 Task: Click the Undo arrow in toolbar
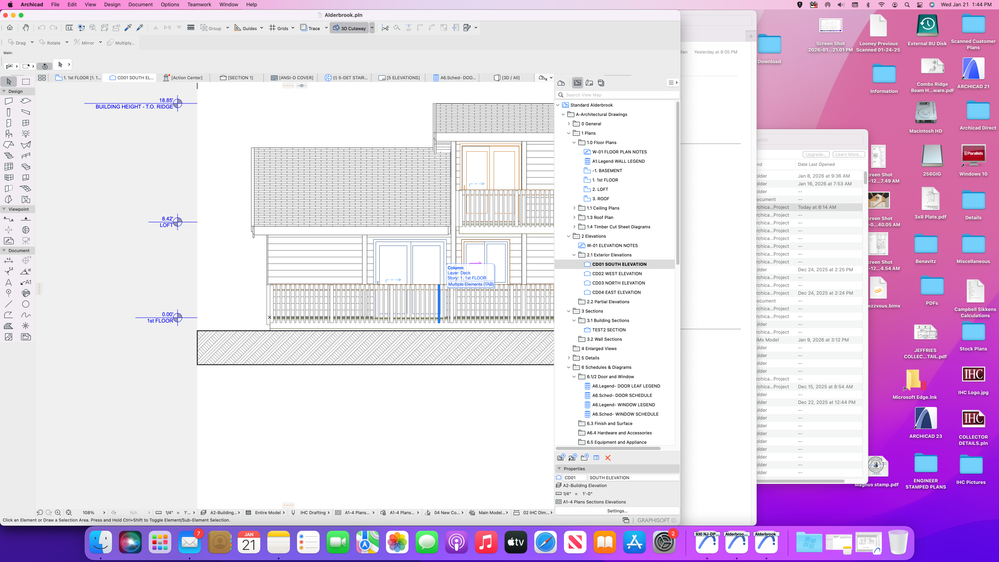[41, 28]
